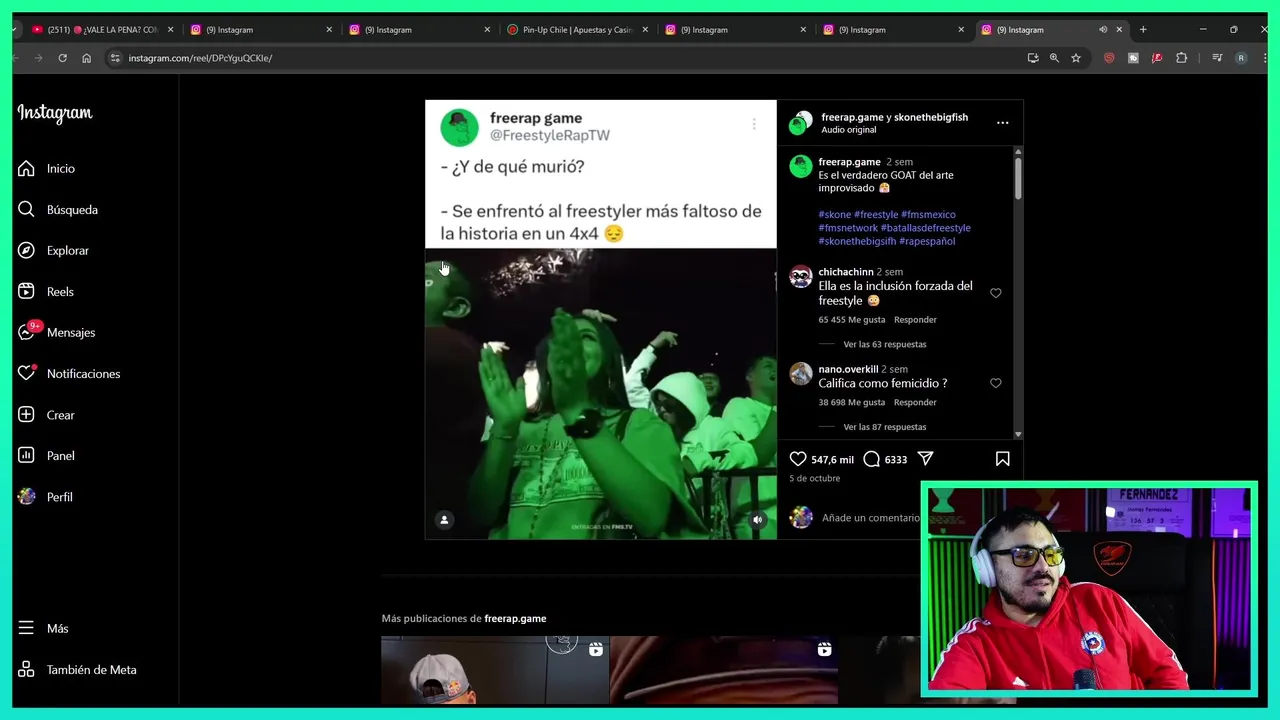View site information next to the URL
The width and height of the screenshot is (1280, 720).
[115, 58]
